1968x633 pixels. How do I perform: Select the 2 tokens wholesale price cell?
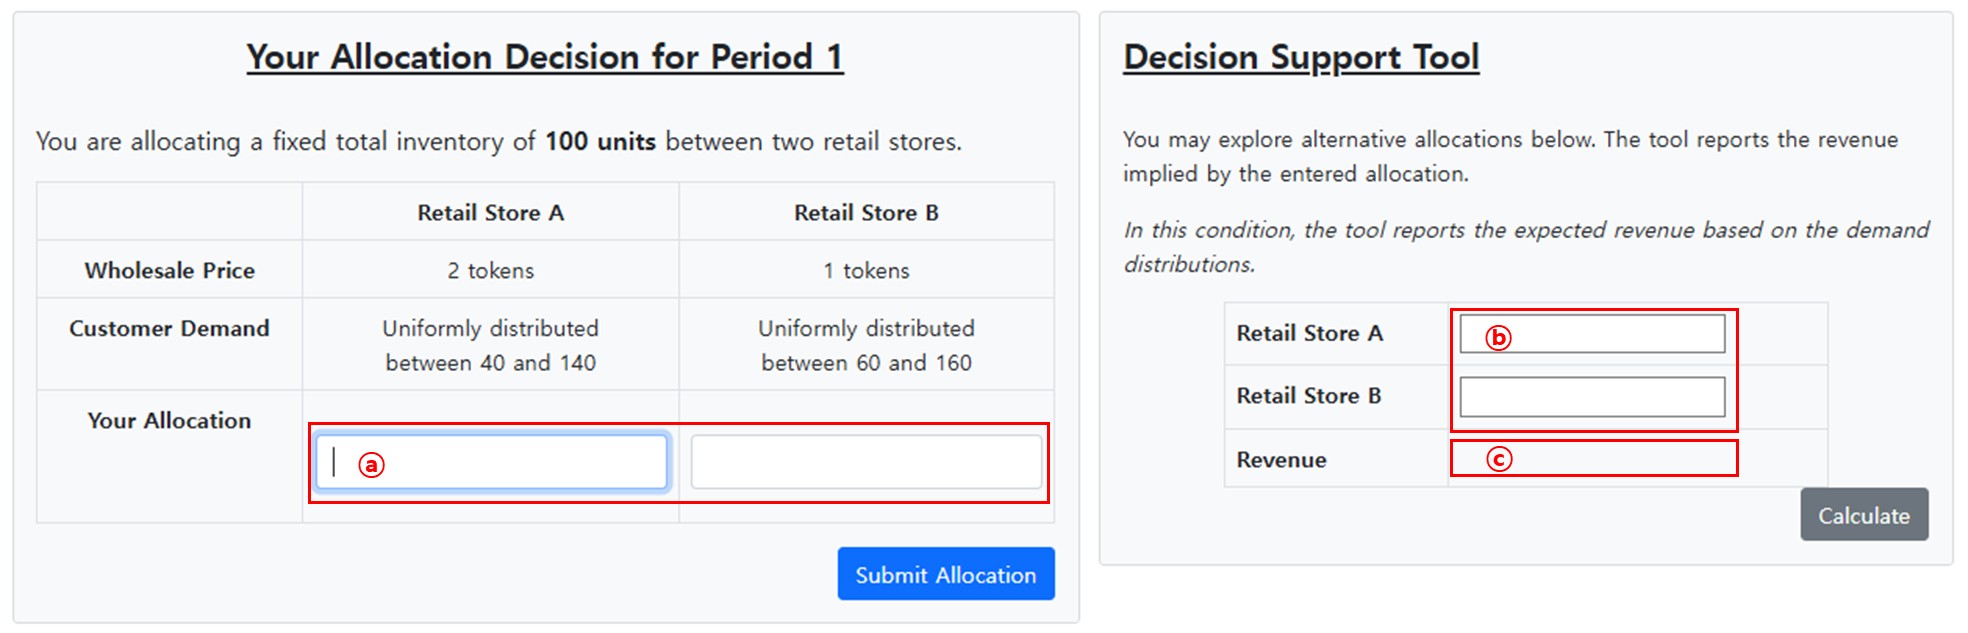pos(490,270)
